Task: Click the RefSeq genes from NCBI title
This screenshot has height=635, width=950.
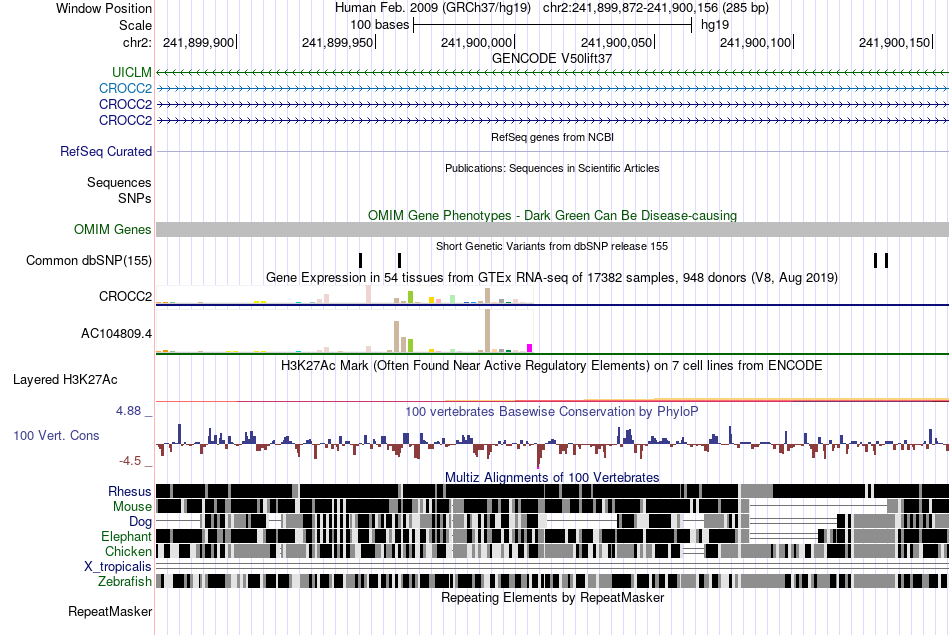Action: point(553,138)
